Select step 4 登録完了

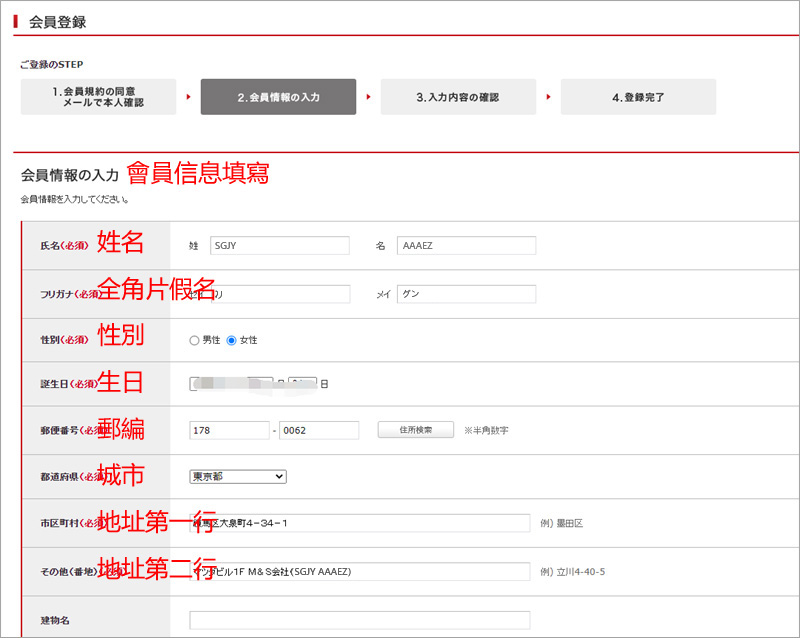(x=638, y=97)
